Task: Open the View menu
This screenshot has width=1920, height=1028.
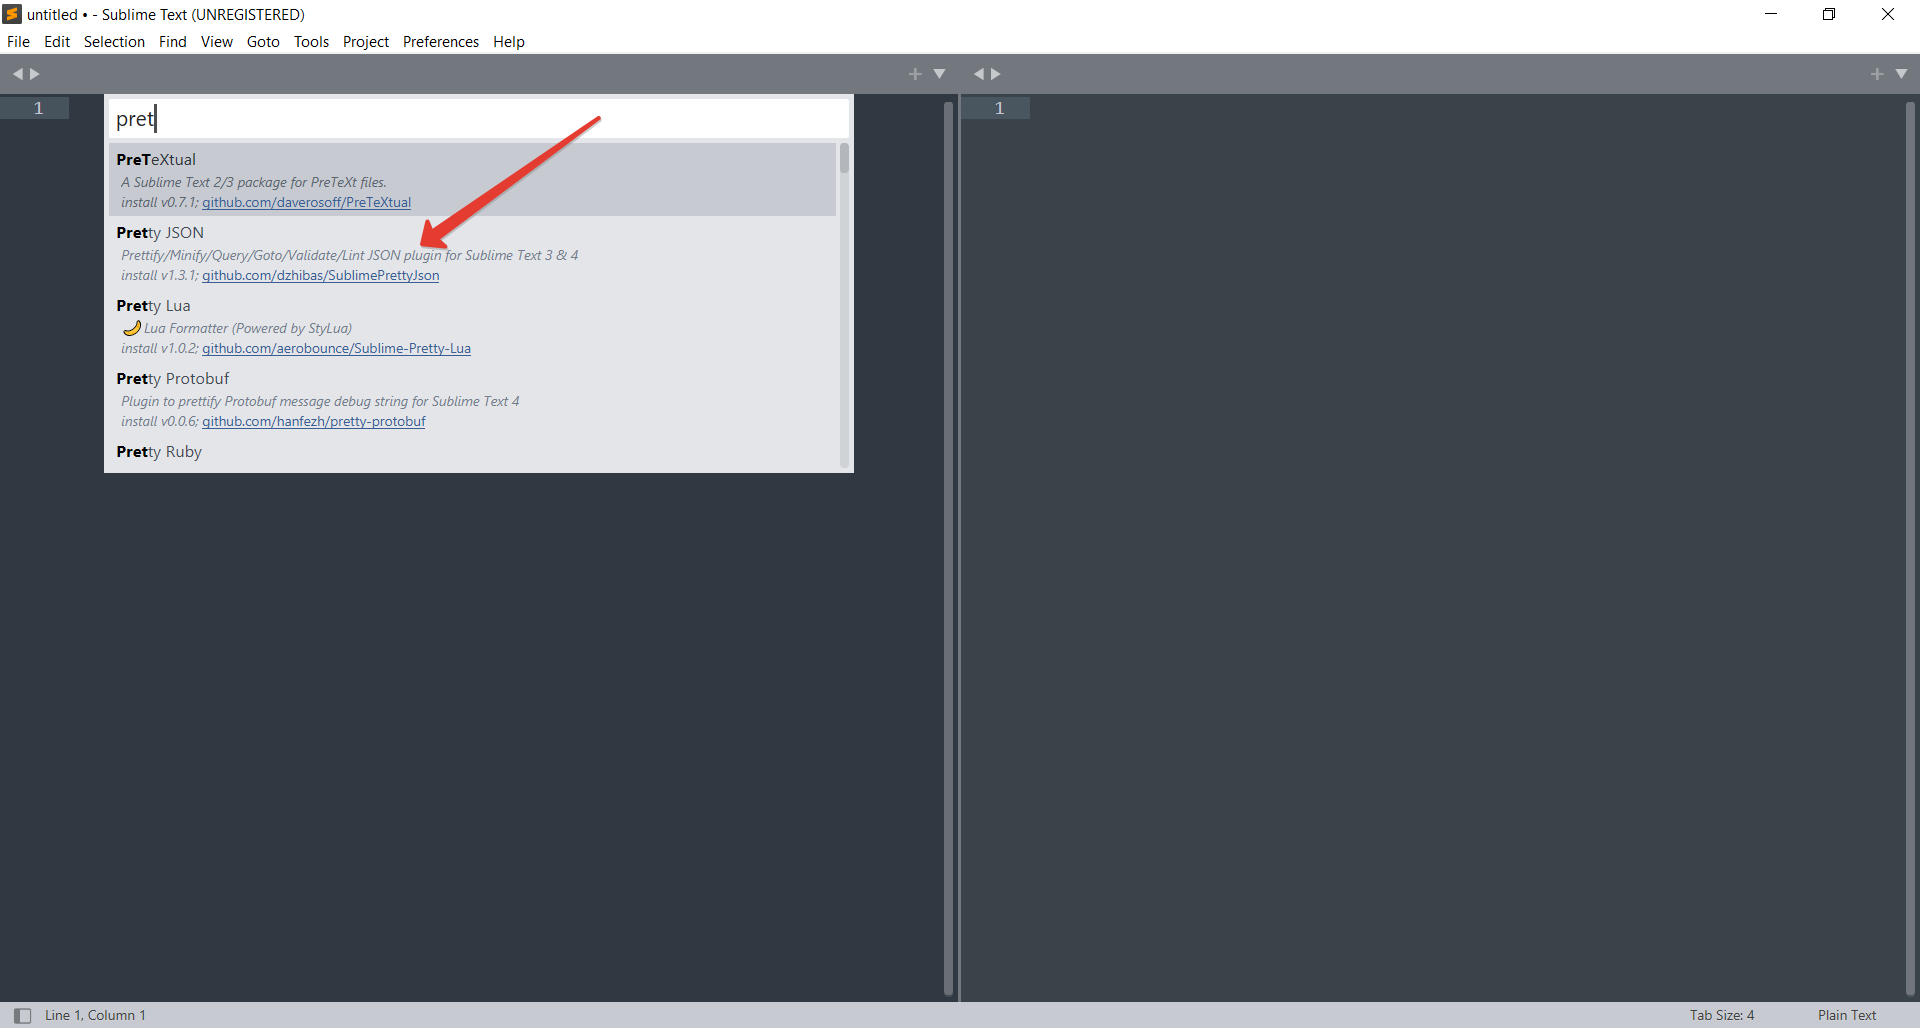Action: click(217, 42)
